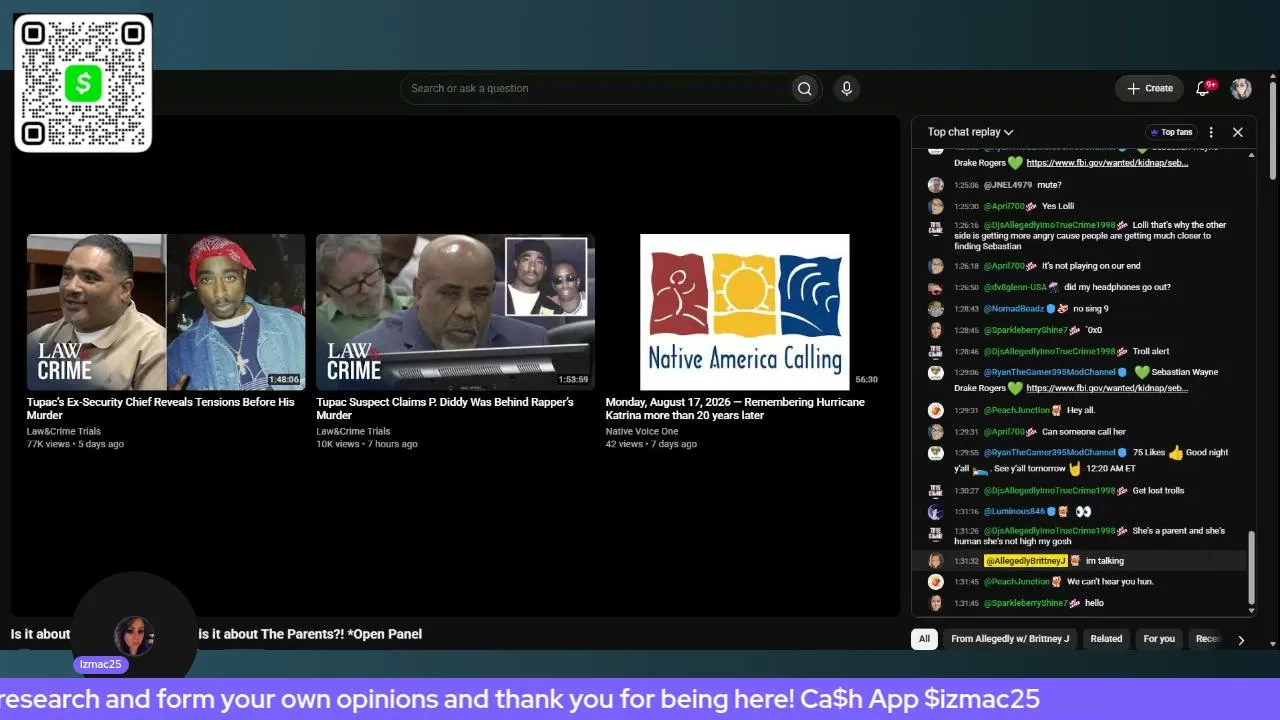Click the chat replay scrollbar thumb
The width and height of the screenshot is (1280, 720).
click(x=1251, y=566)
